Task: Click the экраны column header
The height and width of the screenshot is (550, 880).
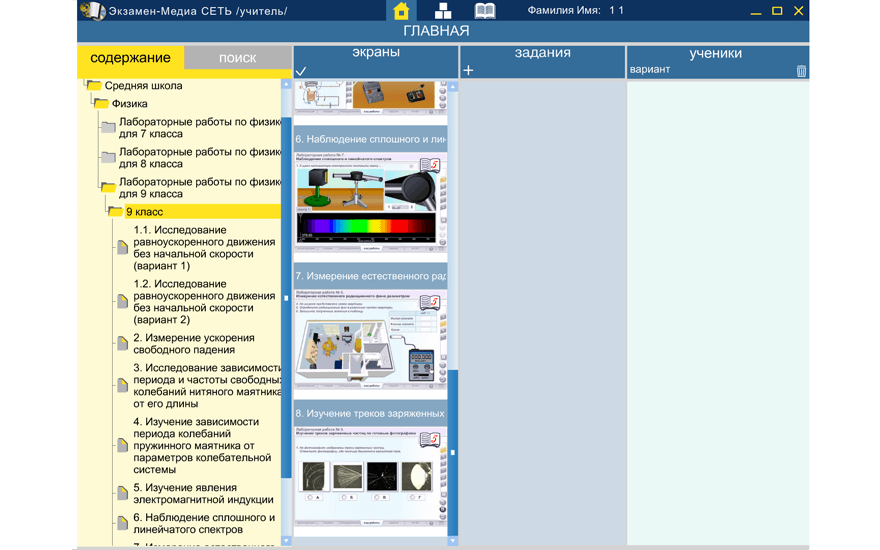Action: 375,53
